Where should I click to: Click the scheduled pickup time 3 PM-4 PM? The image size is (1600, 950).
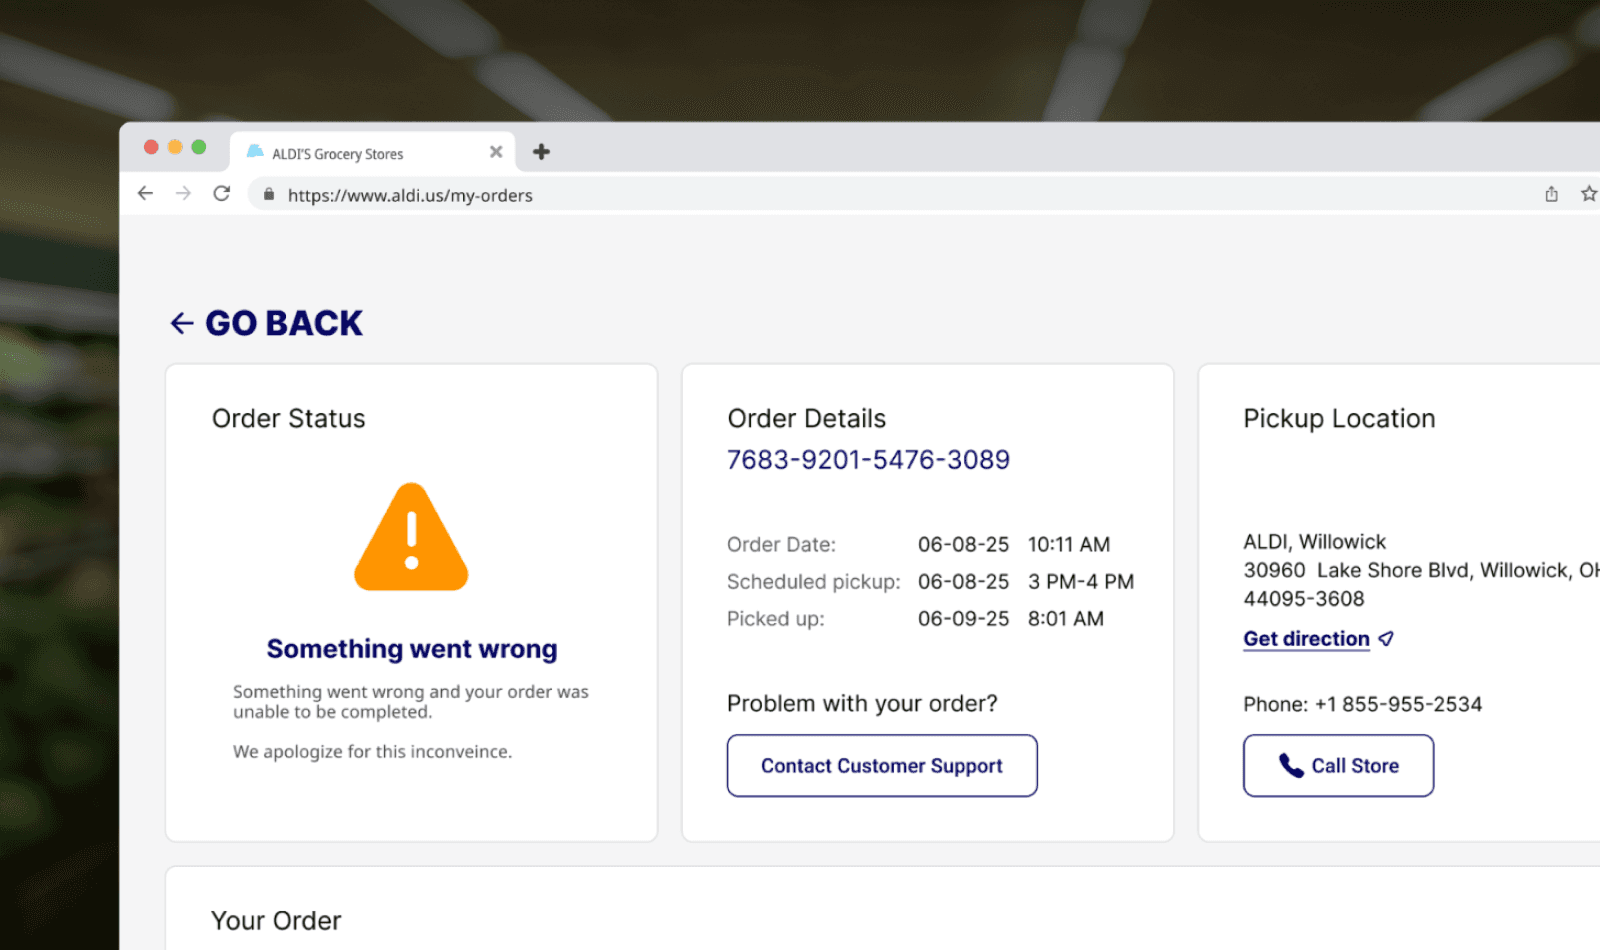1081,582
